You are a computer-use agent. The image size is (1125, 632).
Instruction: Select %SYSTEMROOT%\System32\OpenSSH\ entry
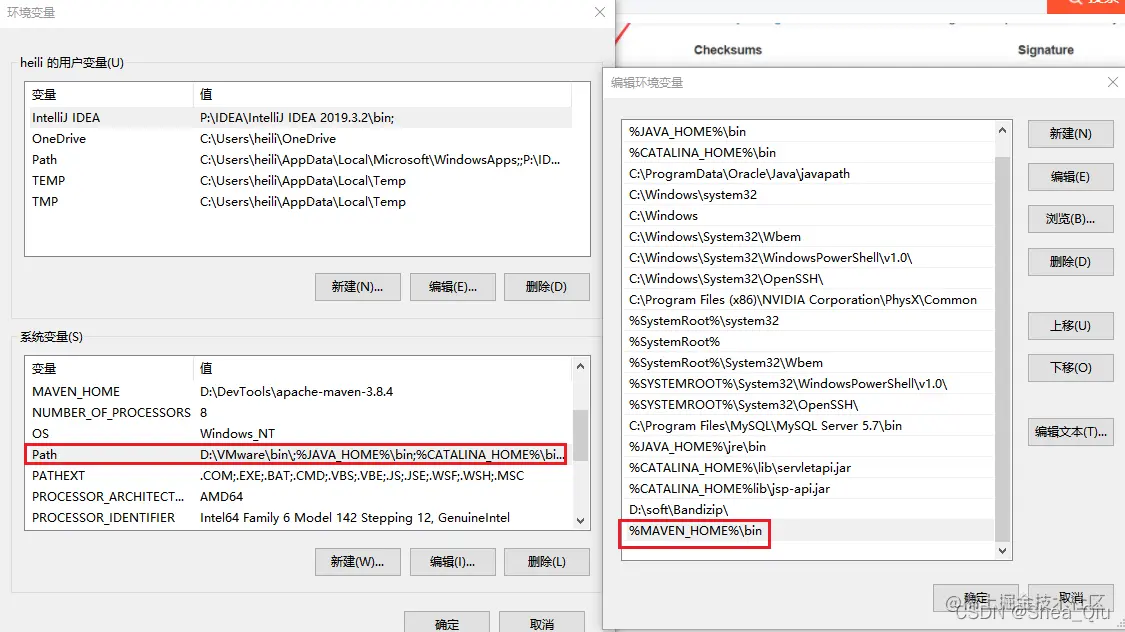point(807,405)
